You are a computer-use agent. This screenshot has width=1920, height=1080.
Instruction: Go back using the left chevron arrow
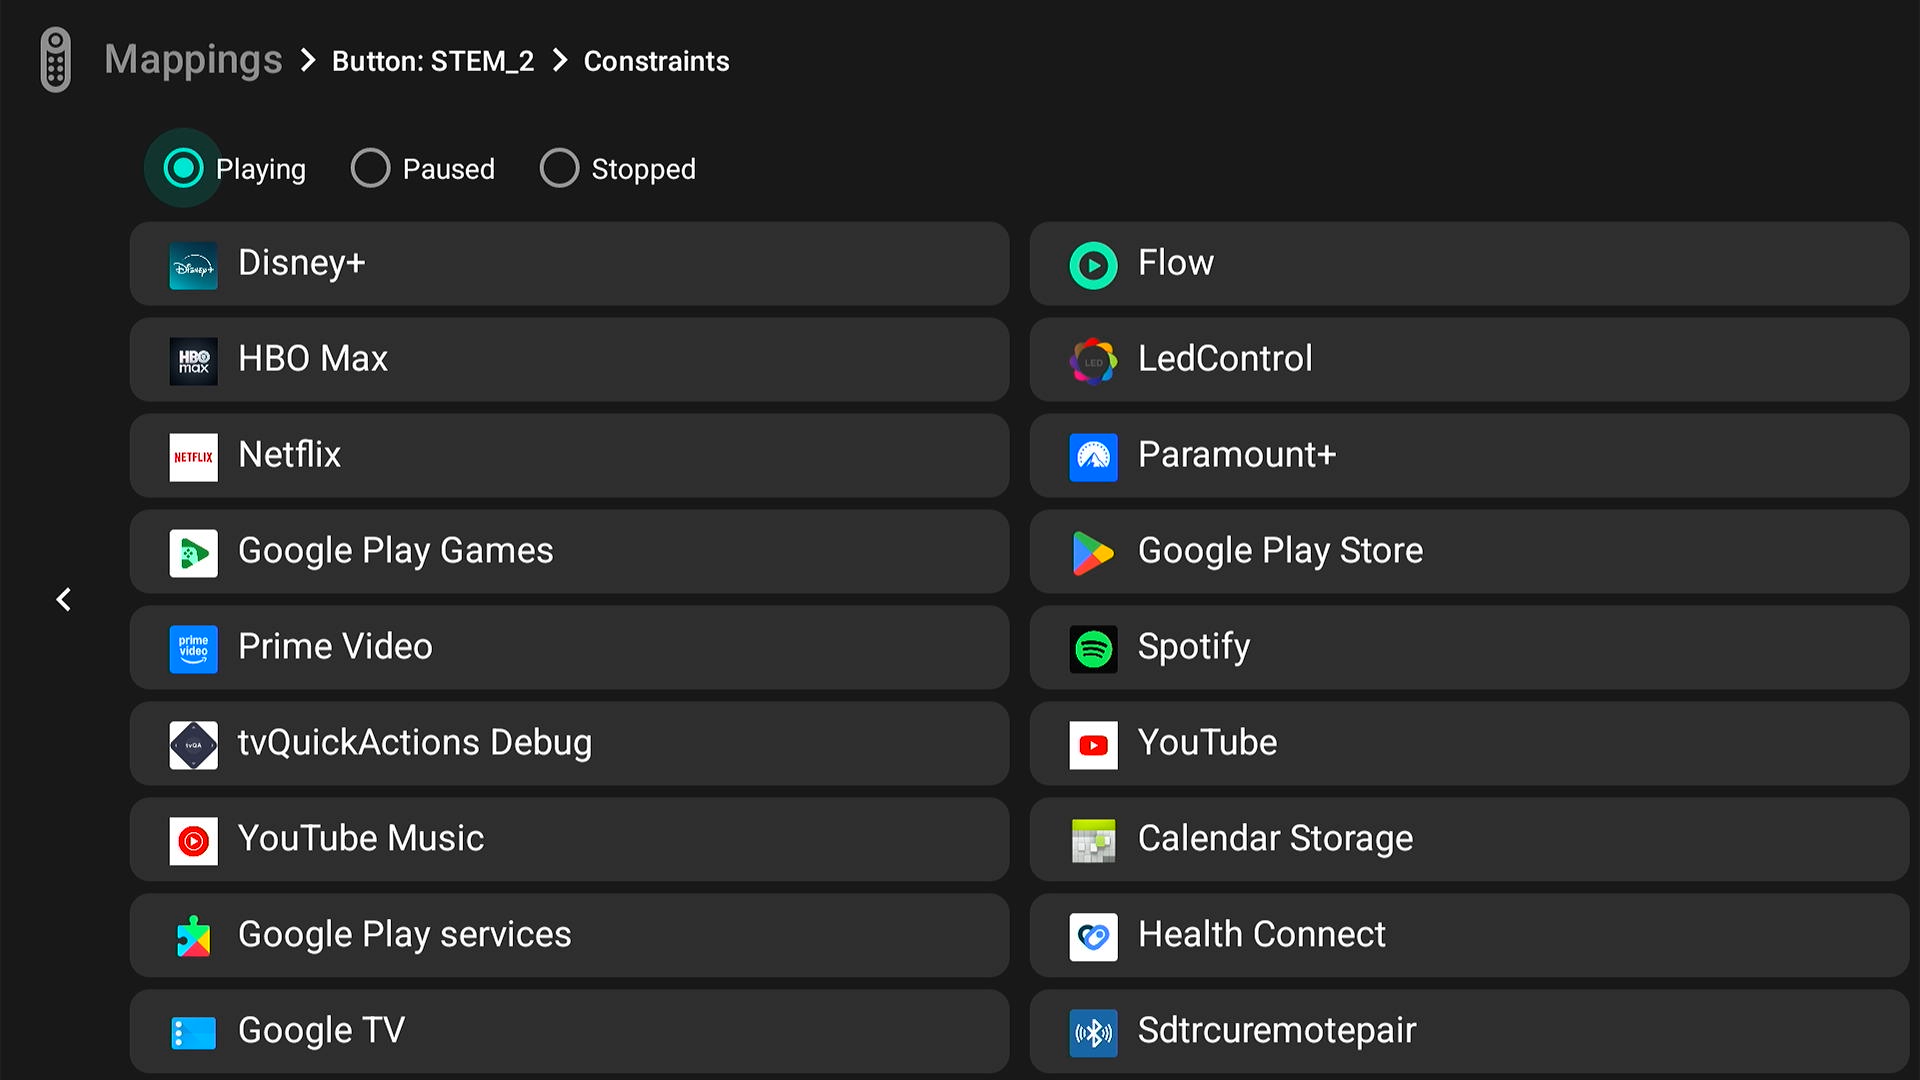(64, 599)
